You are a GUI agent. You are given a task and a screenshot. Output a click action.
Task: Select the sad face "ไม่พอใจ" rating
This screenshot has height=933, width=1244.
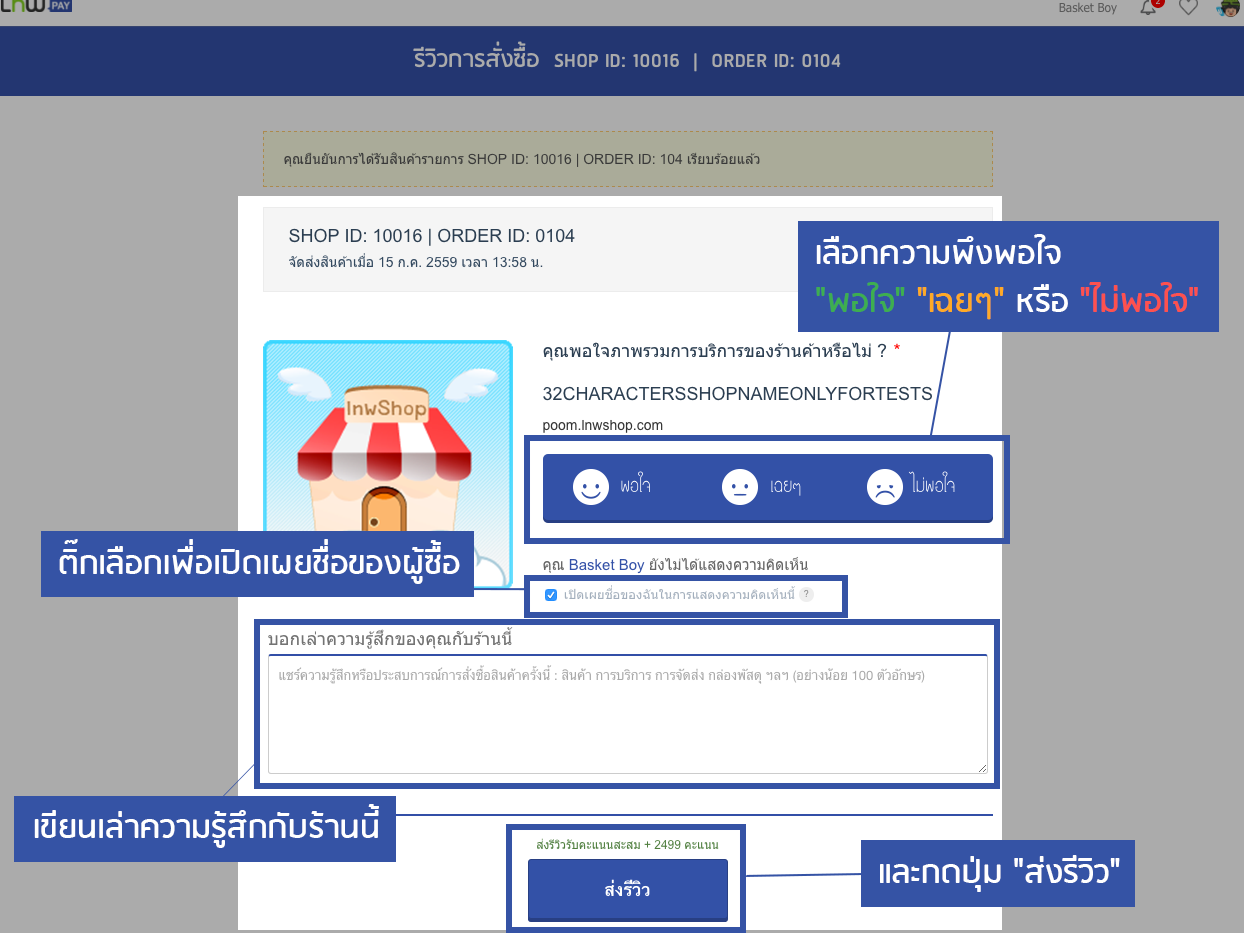(x=911, y=487)
